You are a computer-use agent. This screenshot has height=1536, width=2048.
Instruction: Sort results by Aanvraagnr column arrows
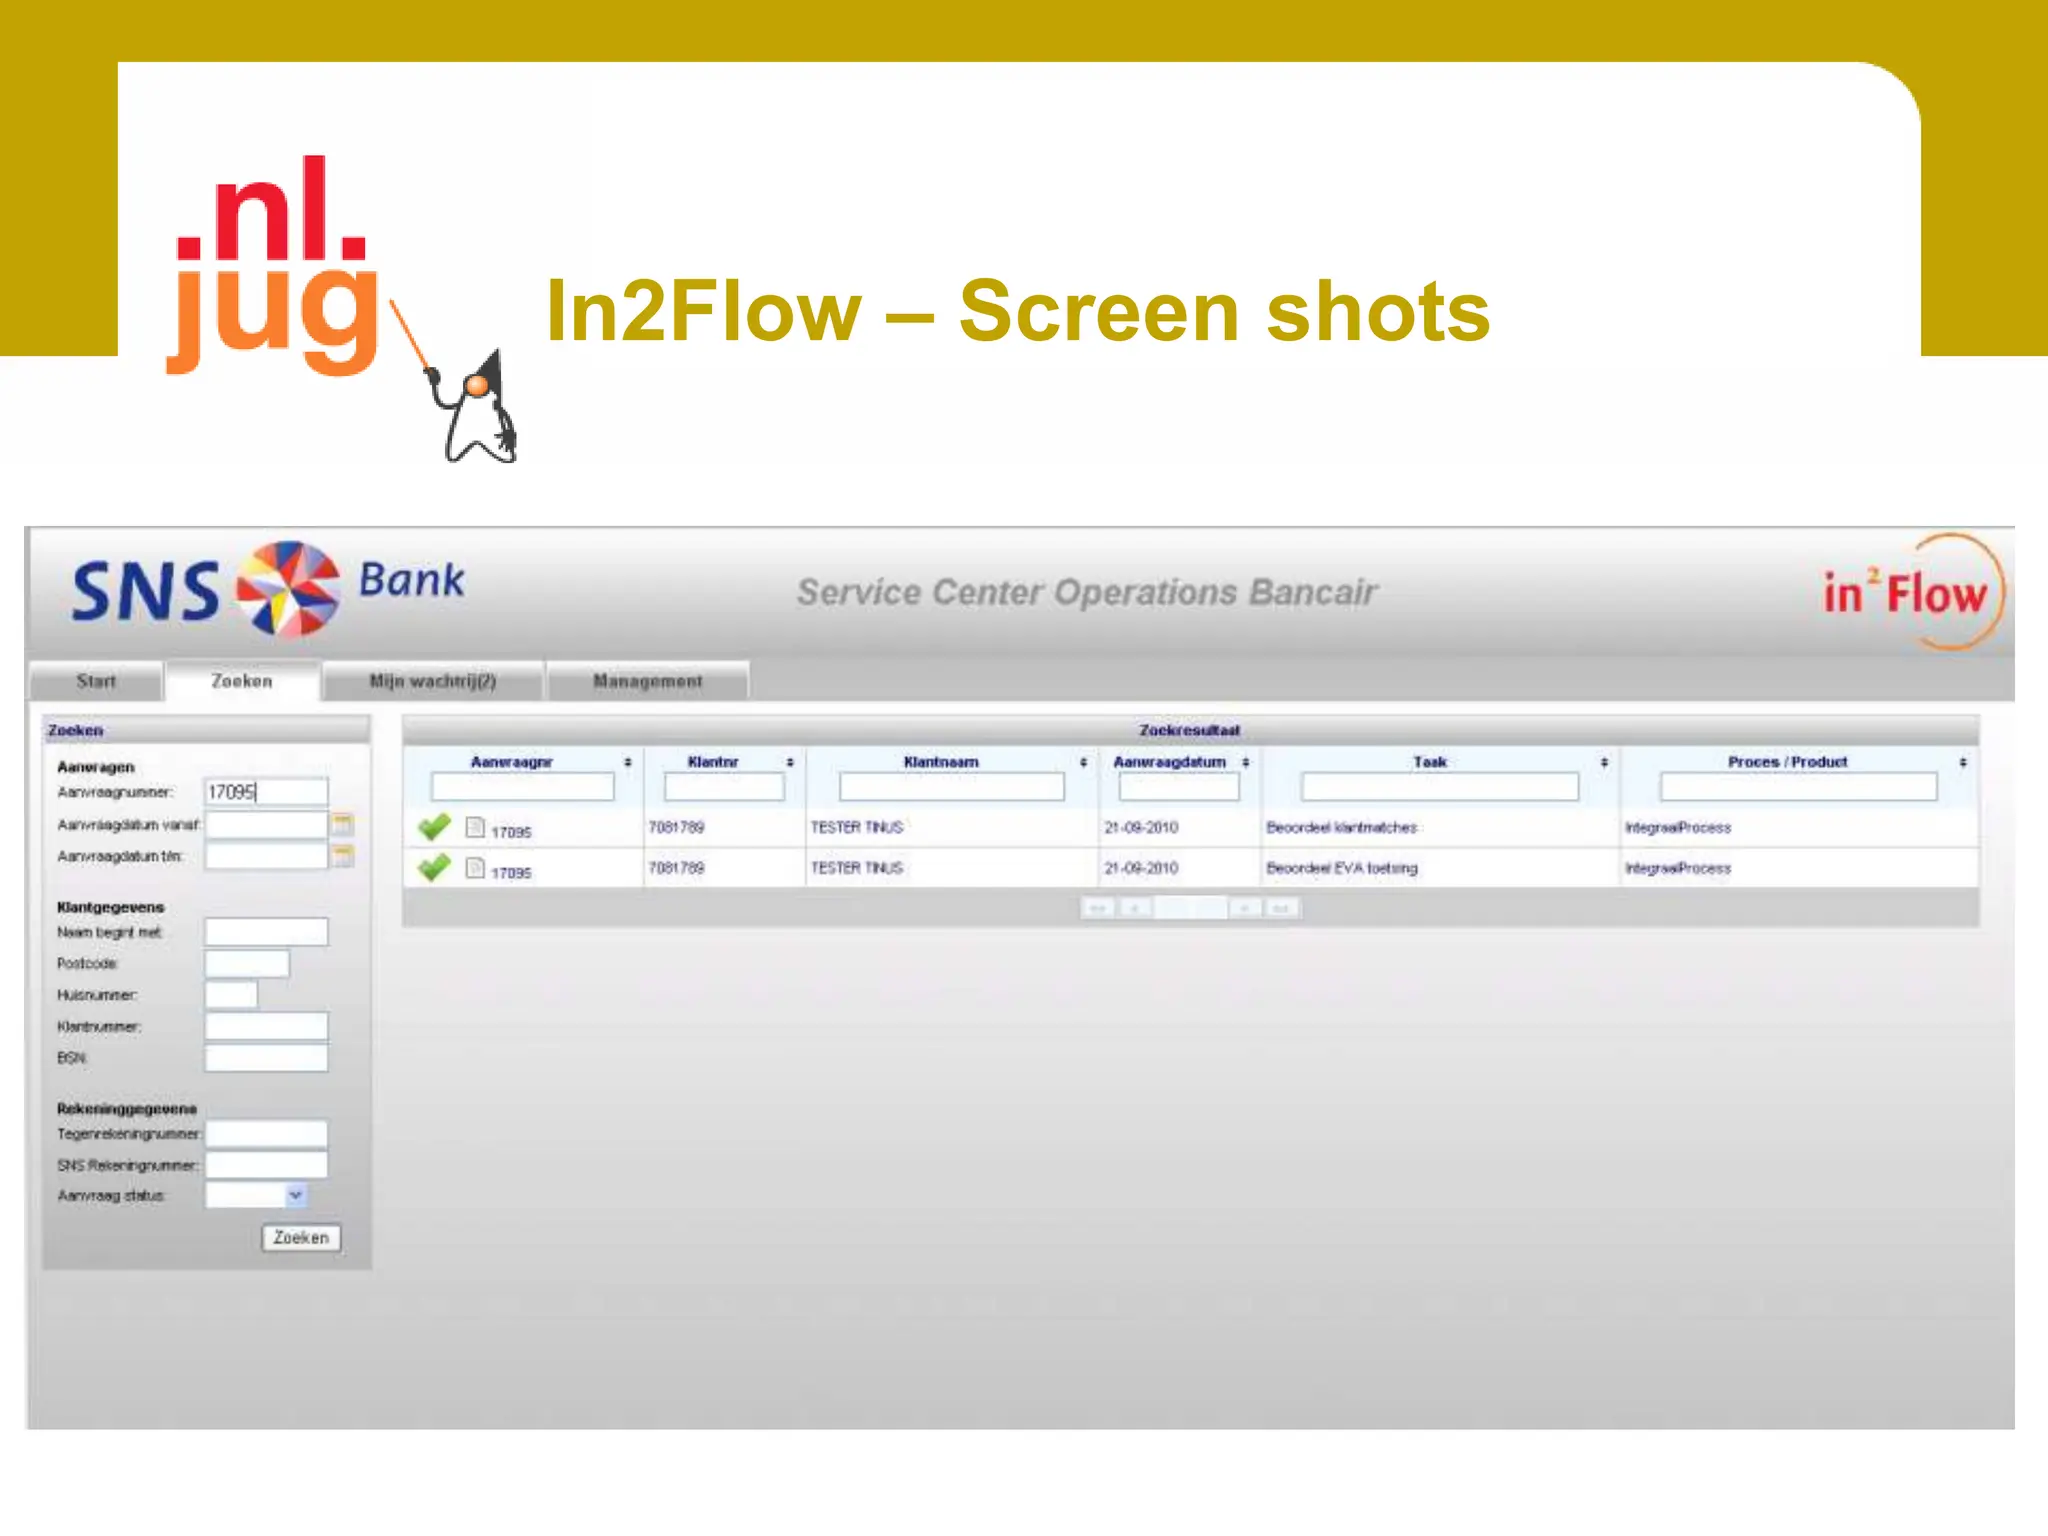[x=628, y=762]
